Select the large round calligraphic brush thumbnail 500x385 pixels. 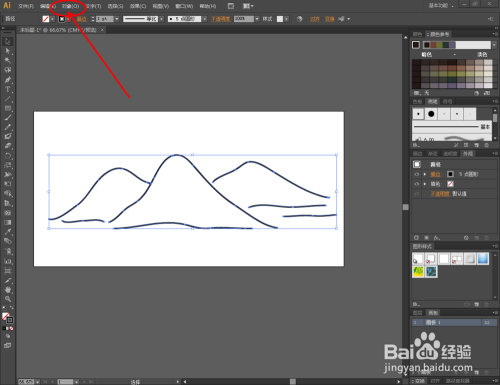(x=431, y=114)
